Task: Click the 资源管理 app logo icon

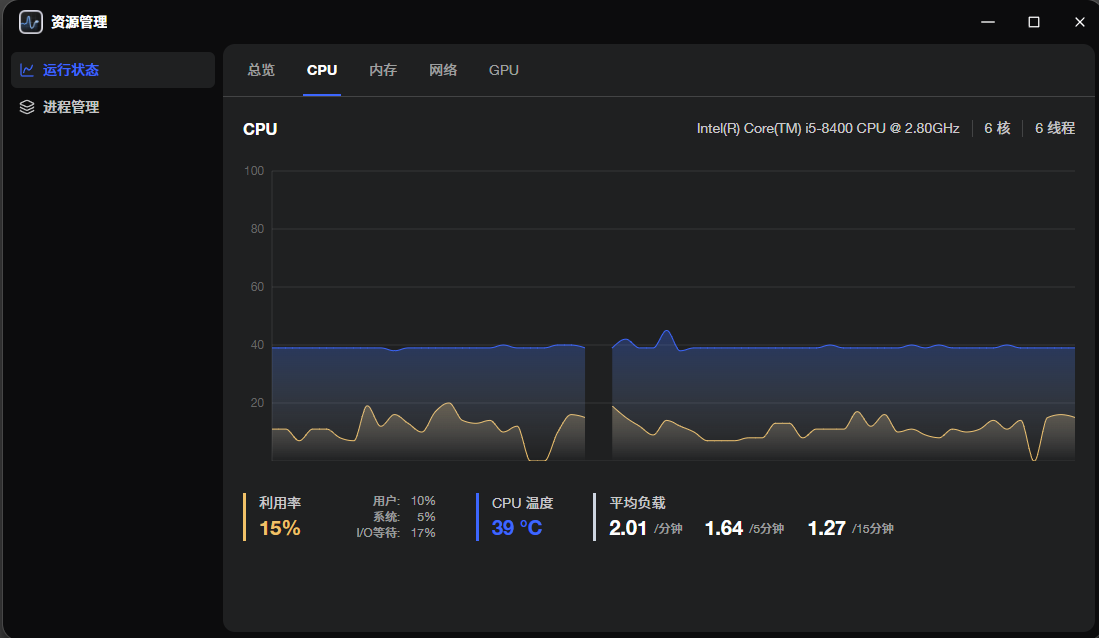Action: click(31, 22)
